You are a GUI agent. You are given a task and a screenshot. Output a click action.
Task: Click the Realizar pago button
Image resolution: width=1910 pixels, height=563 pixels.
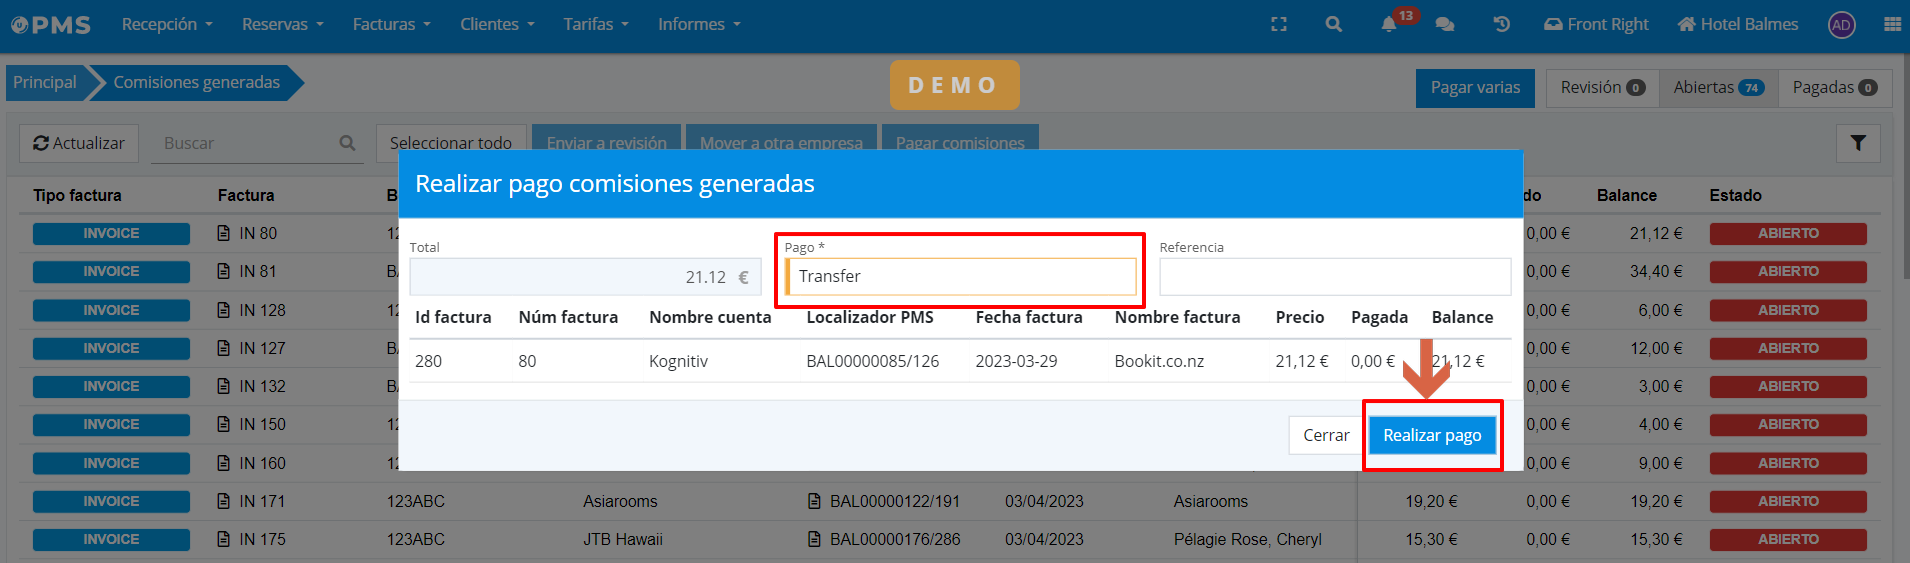[x=1432, y=435]
